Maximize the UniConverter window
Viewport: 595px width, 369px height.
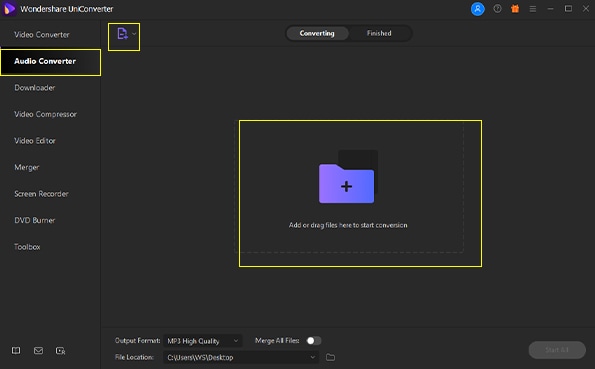point(568,9)
